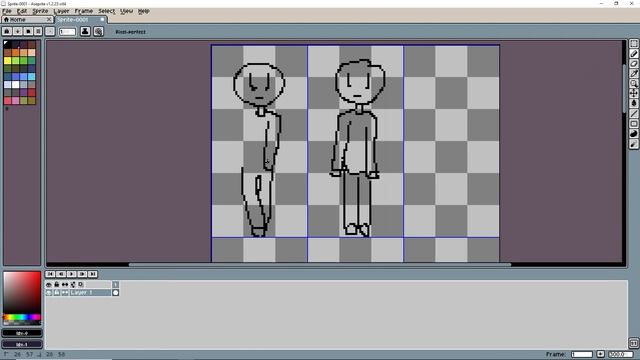
Task: Open the palette options menu
Action: point(38,31)
